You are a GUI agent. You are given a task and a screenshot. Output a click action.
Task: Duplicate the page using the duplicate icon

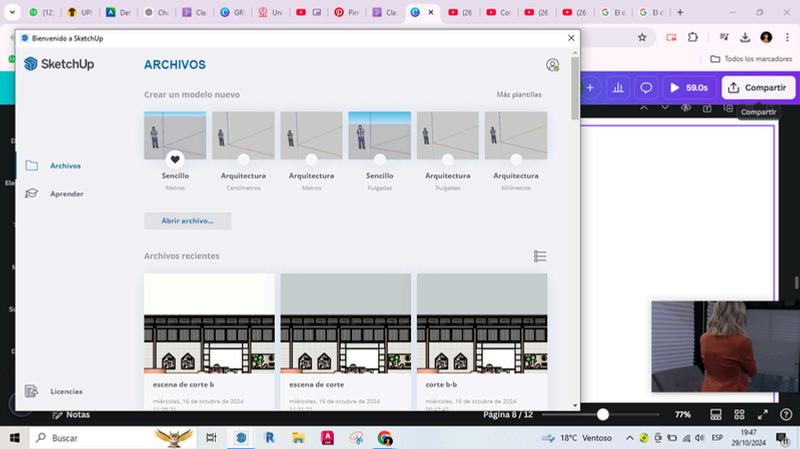(728, 108)
